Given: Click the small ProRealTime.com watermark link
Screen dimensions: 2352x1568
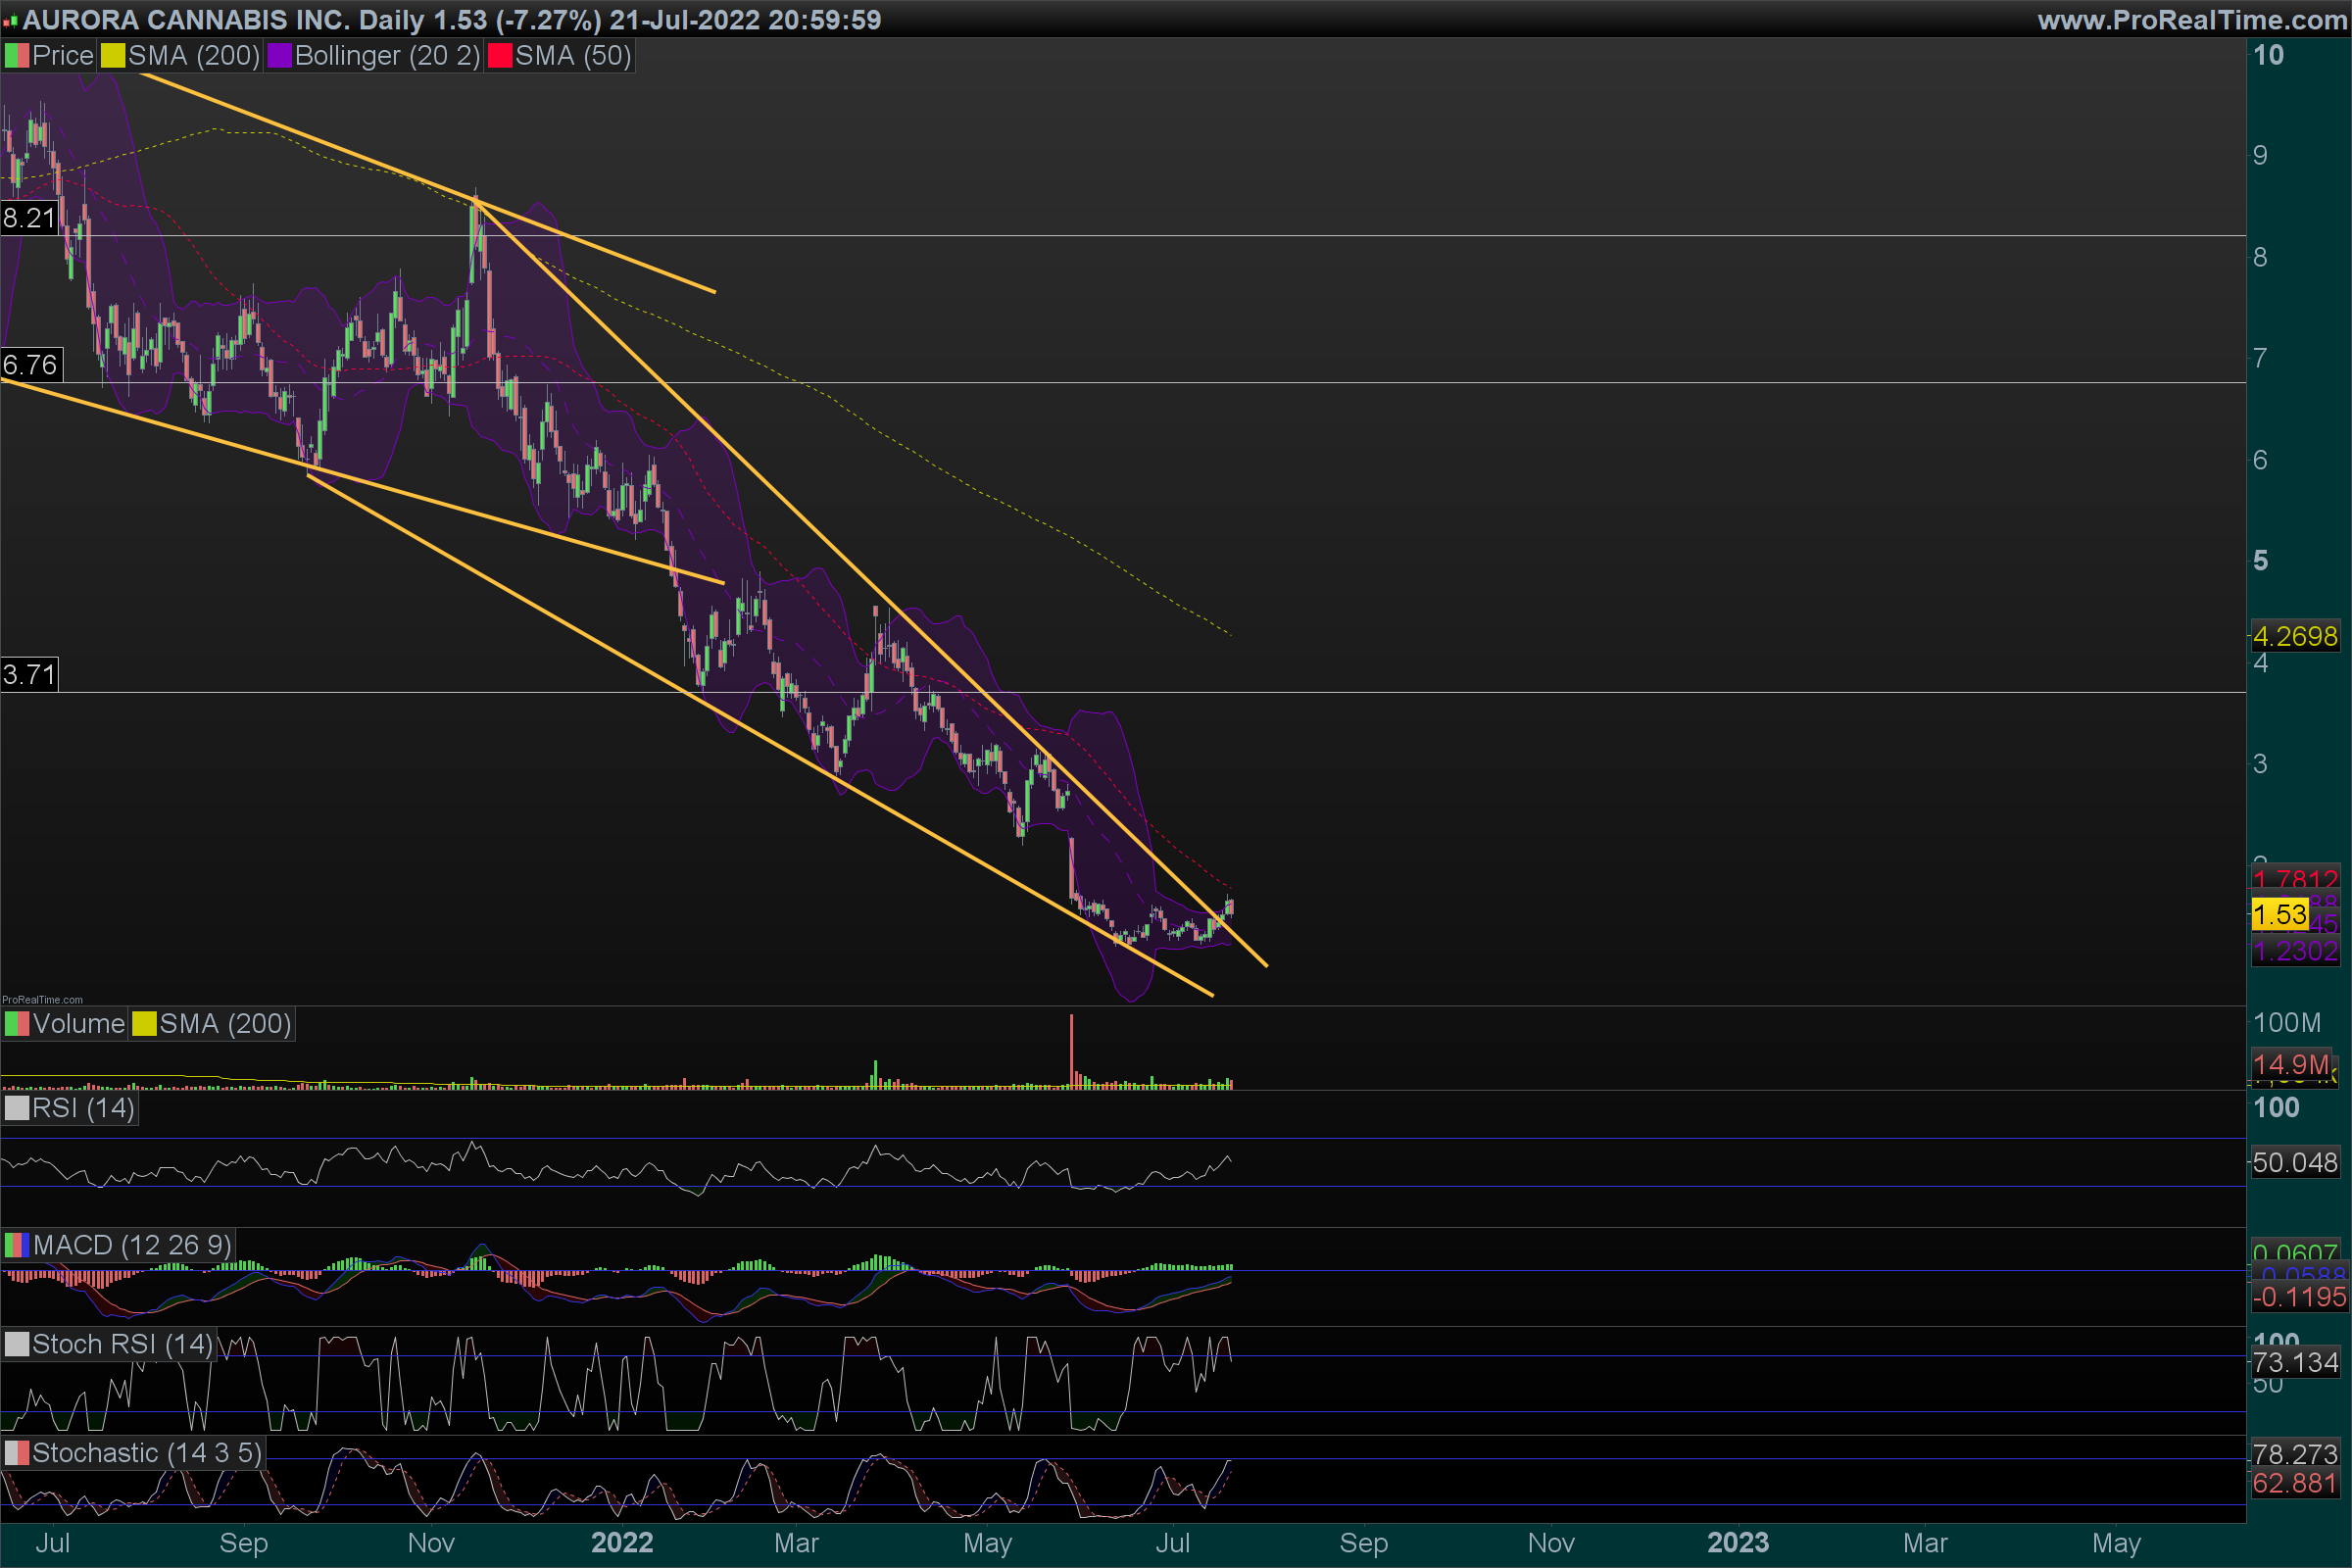Looking at the screenshot, I should [42, 999].
